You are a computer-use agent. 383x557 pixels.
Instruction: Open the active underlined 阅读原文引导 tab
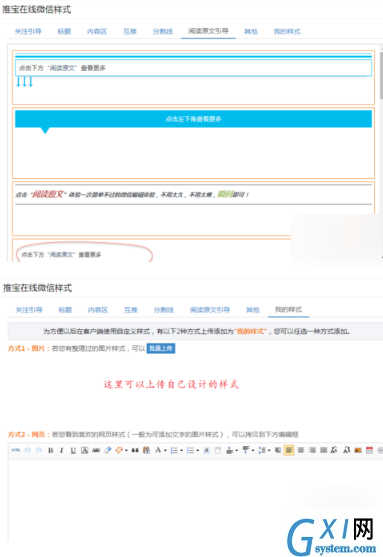click(x=208, y=31)
